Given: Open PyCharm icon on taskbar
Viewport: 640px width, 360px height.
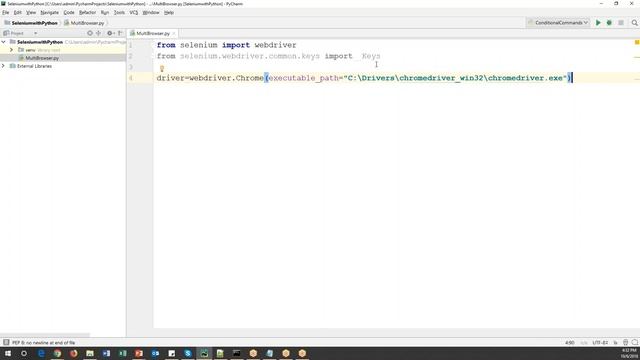Looking at the screenshot, I should [x=204, y=353].
